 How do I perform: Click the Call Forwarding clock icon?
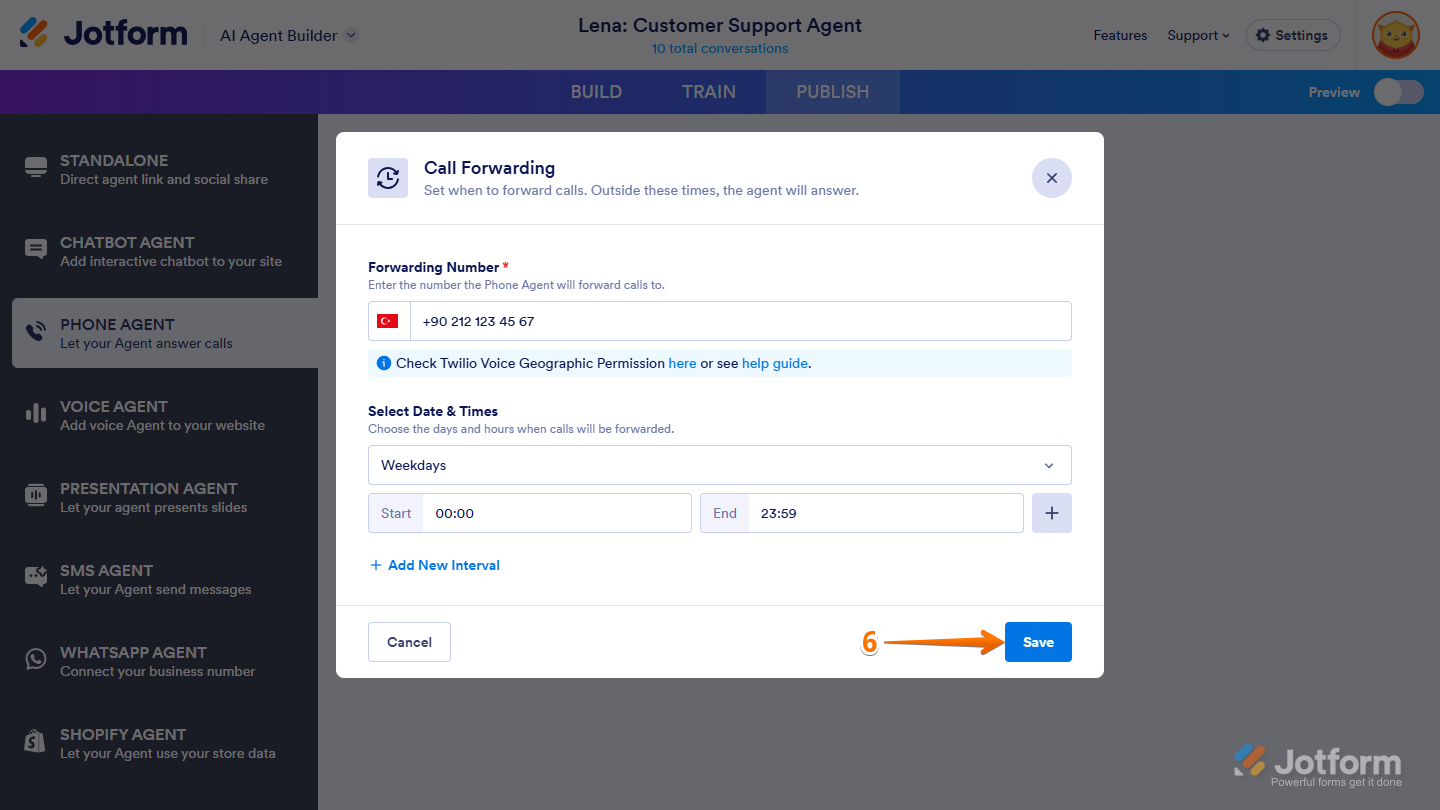coord(388,178)
